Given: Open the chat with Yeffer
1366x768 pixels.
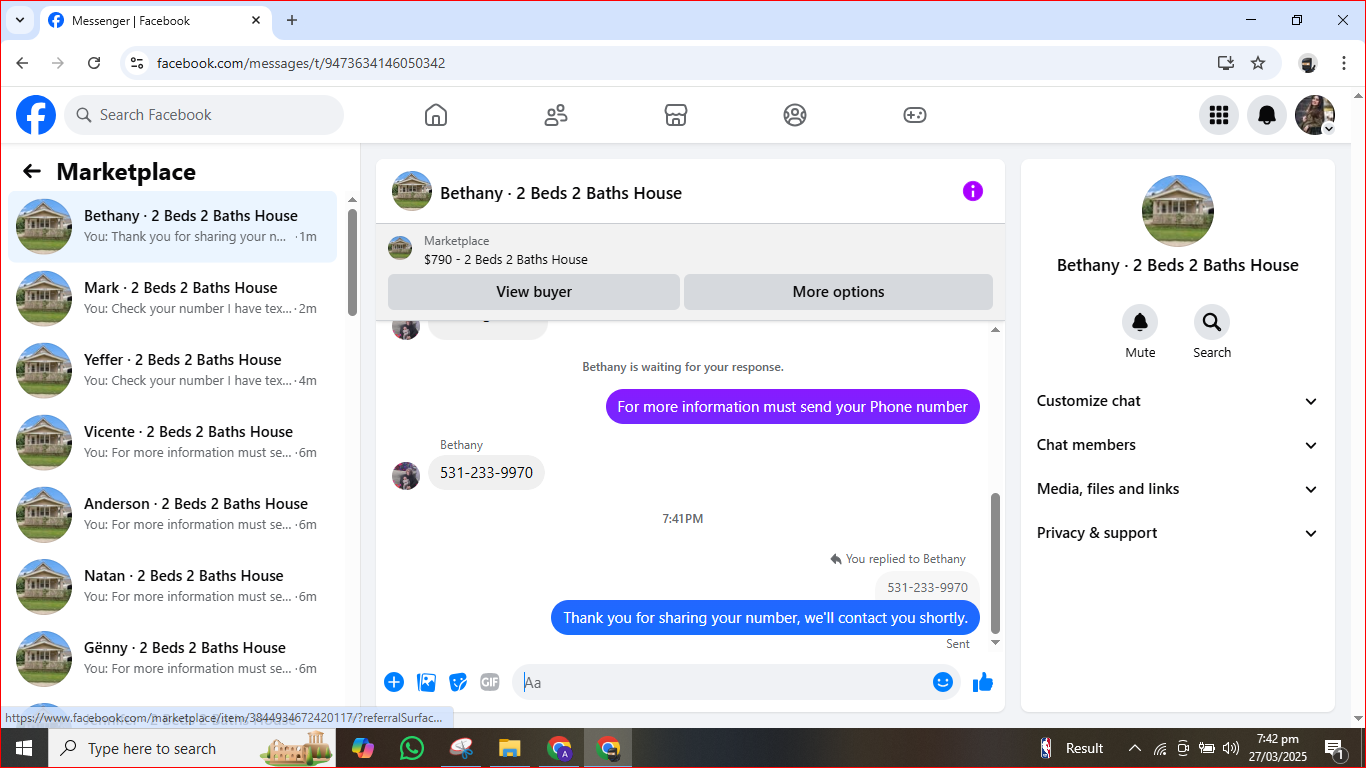Looking at the screenshot, I should pos(172,370).
